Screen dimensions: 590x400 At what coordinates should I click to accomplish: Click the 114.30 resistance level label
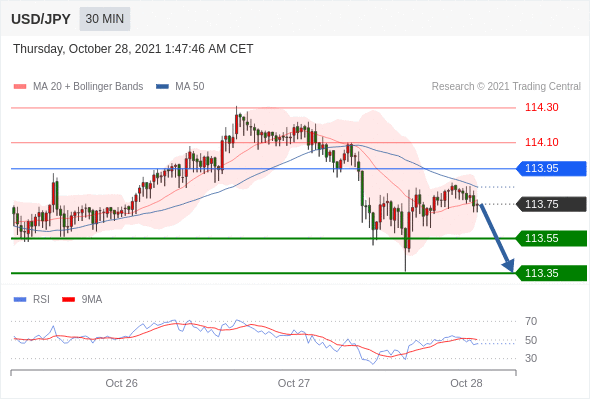coord(542,107)
